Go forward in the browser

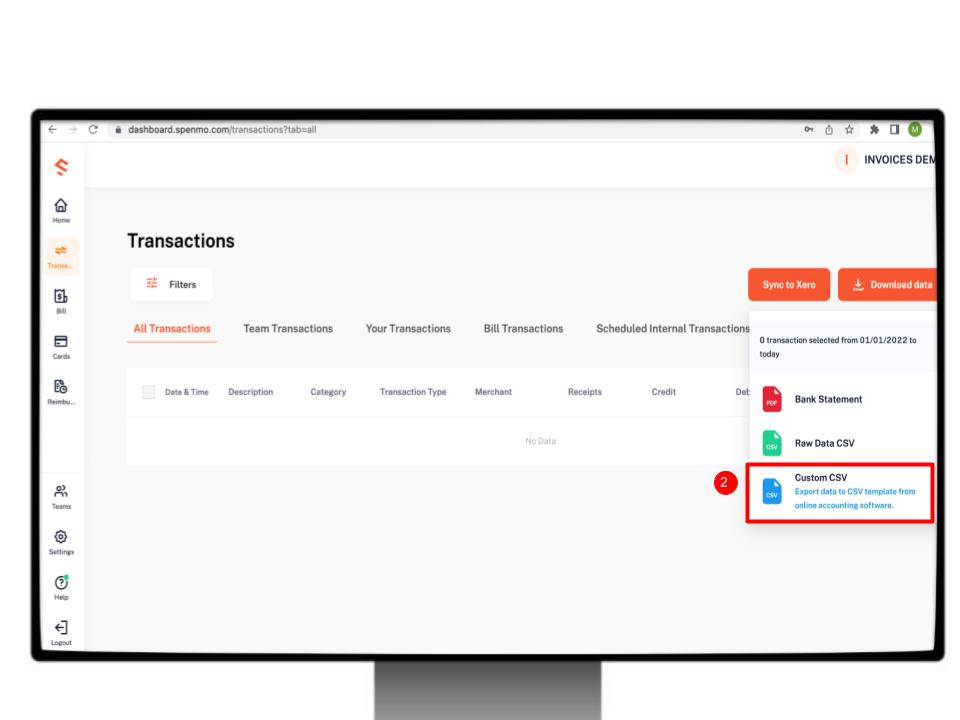73,129
